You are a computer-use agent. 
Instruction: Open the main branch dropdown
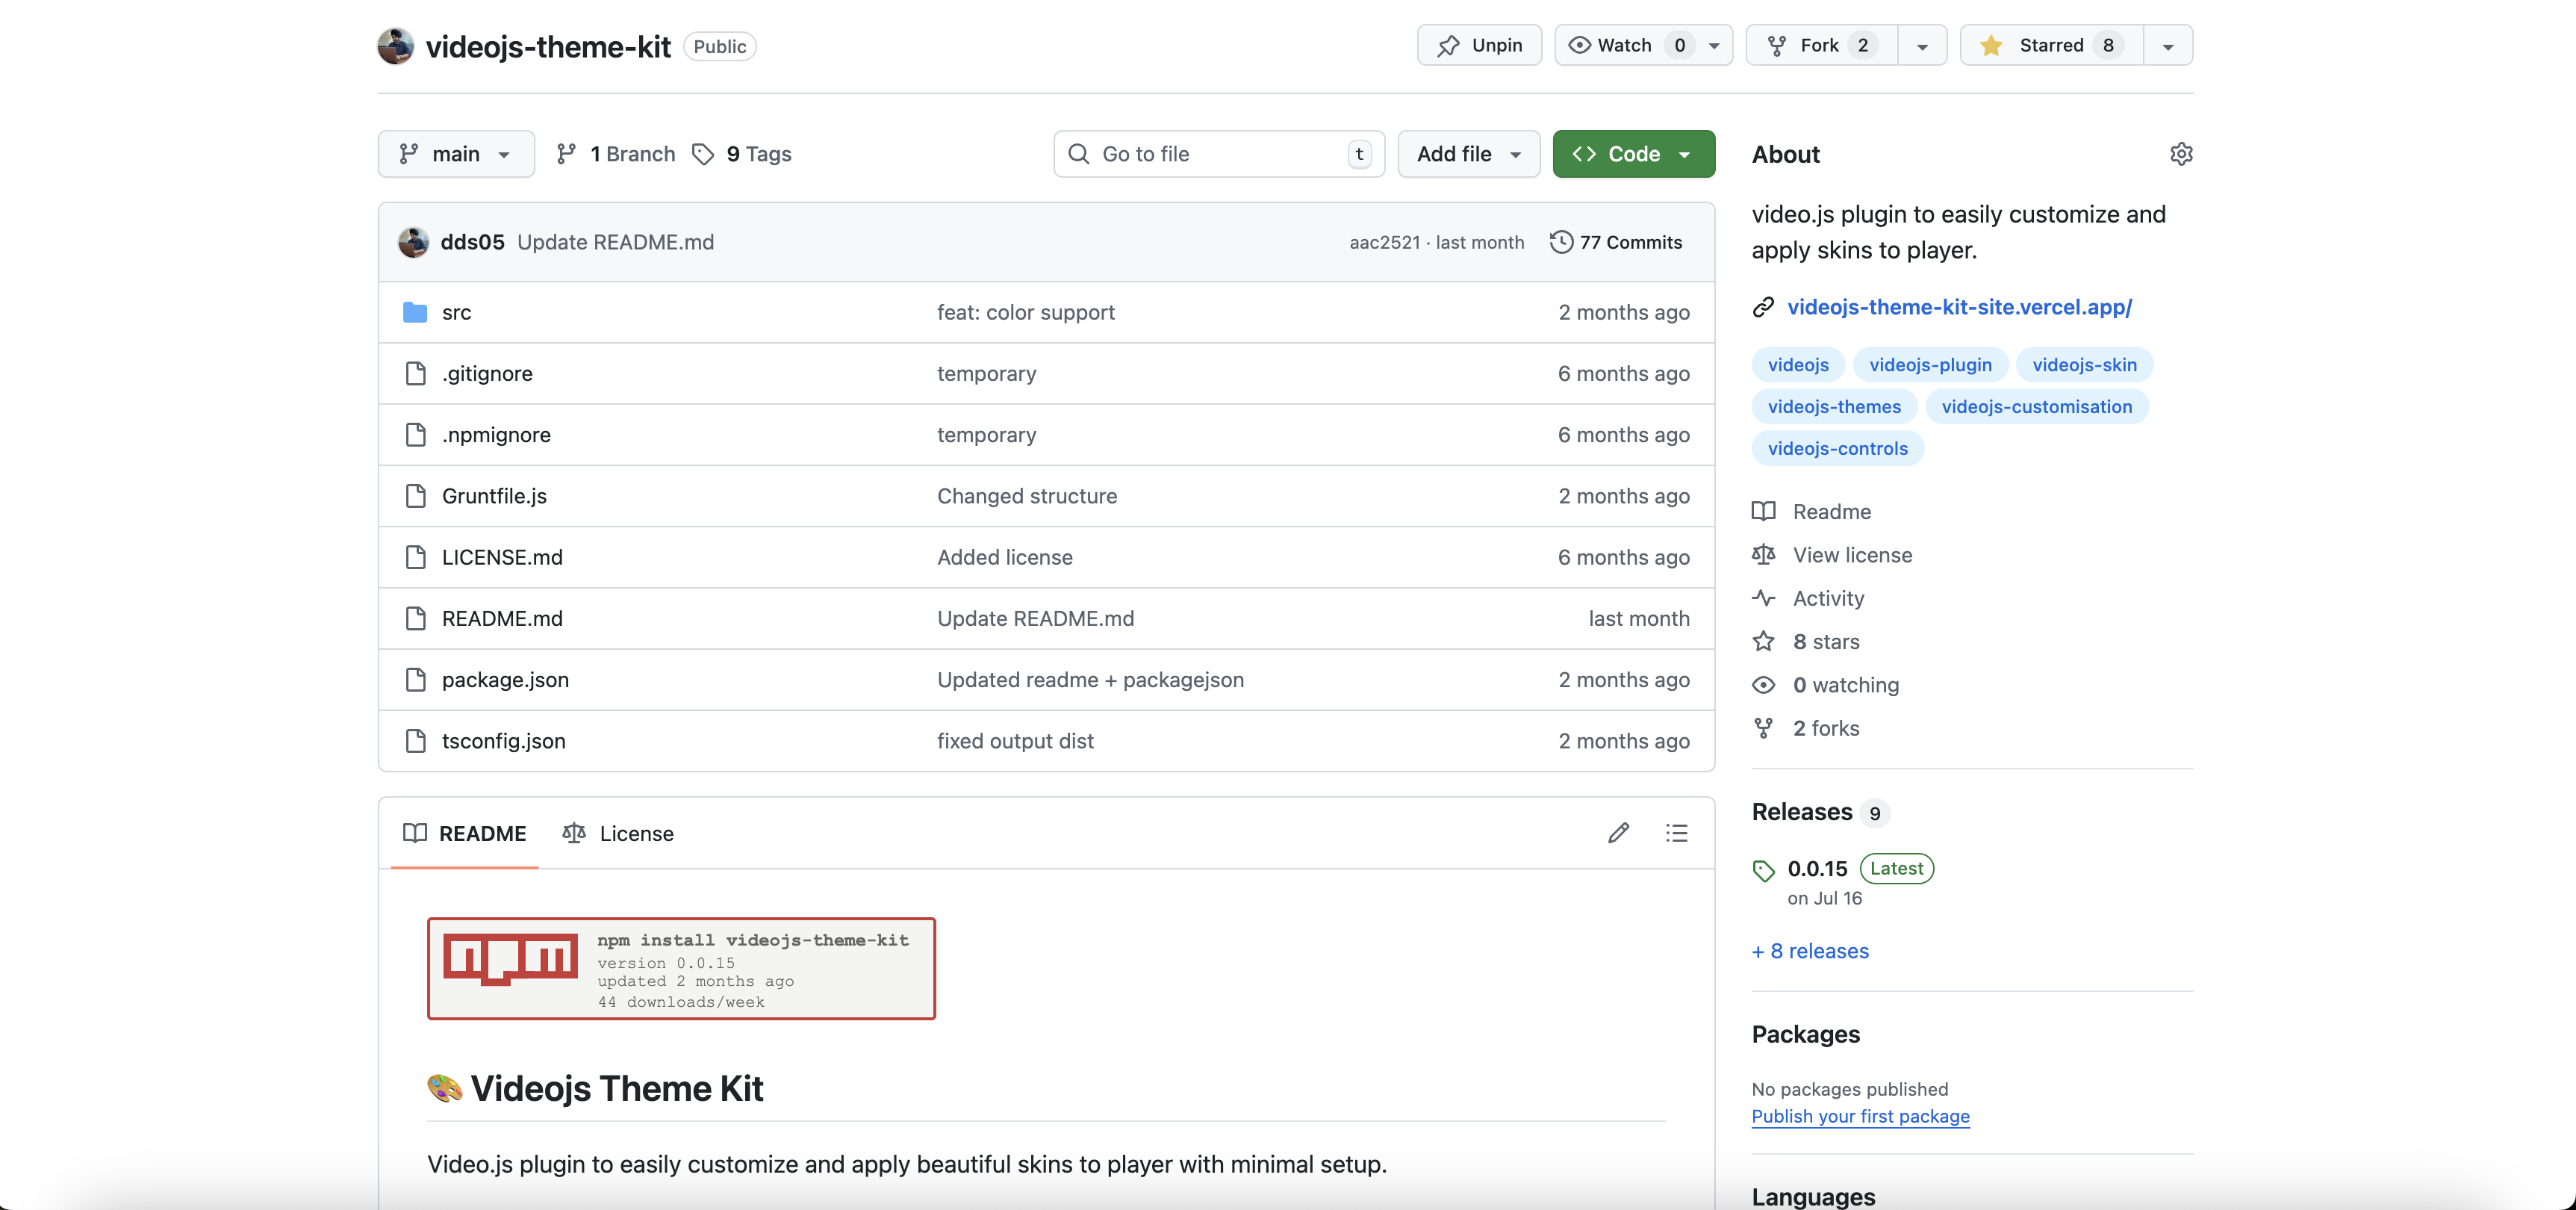tap(456, 154)
